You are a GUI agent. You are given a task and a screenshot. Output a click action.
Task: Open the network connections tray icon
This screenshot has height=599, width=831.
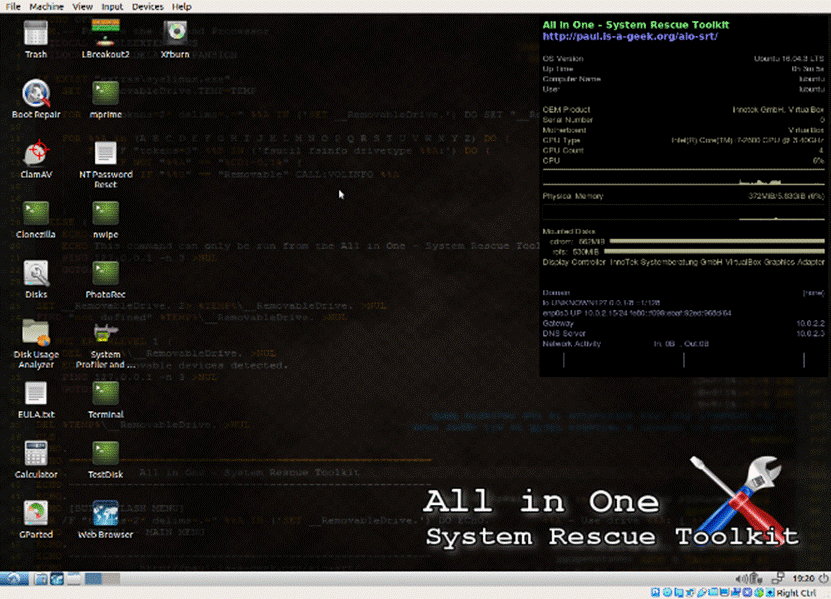click(778, 578)
